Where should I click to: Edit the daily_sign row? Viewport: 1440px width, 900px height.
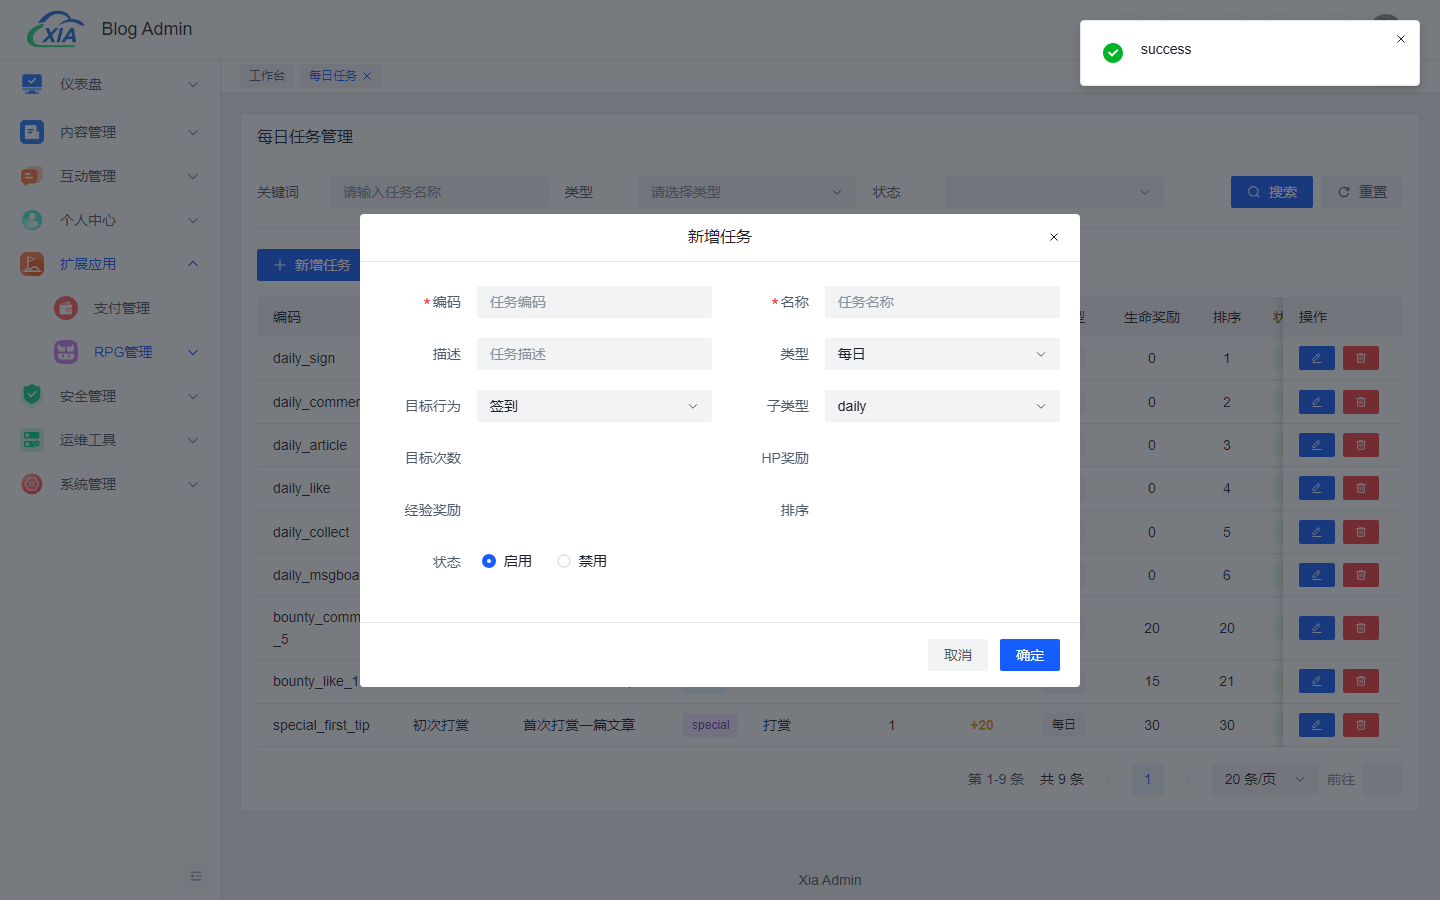pyautogui.click(x=1316, y=358)
